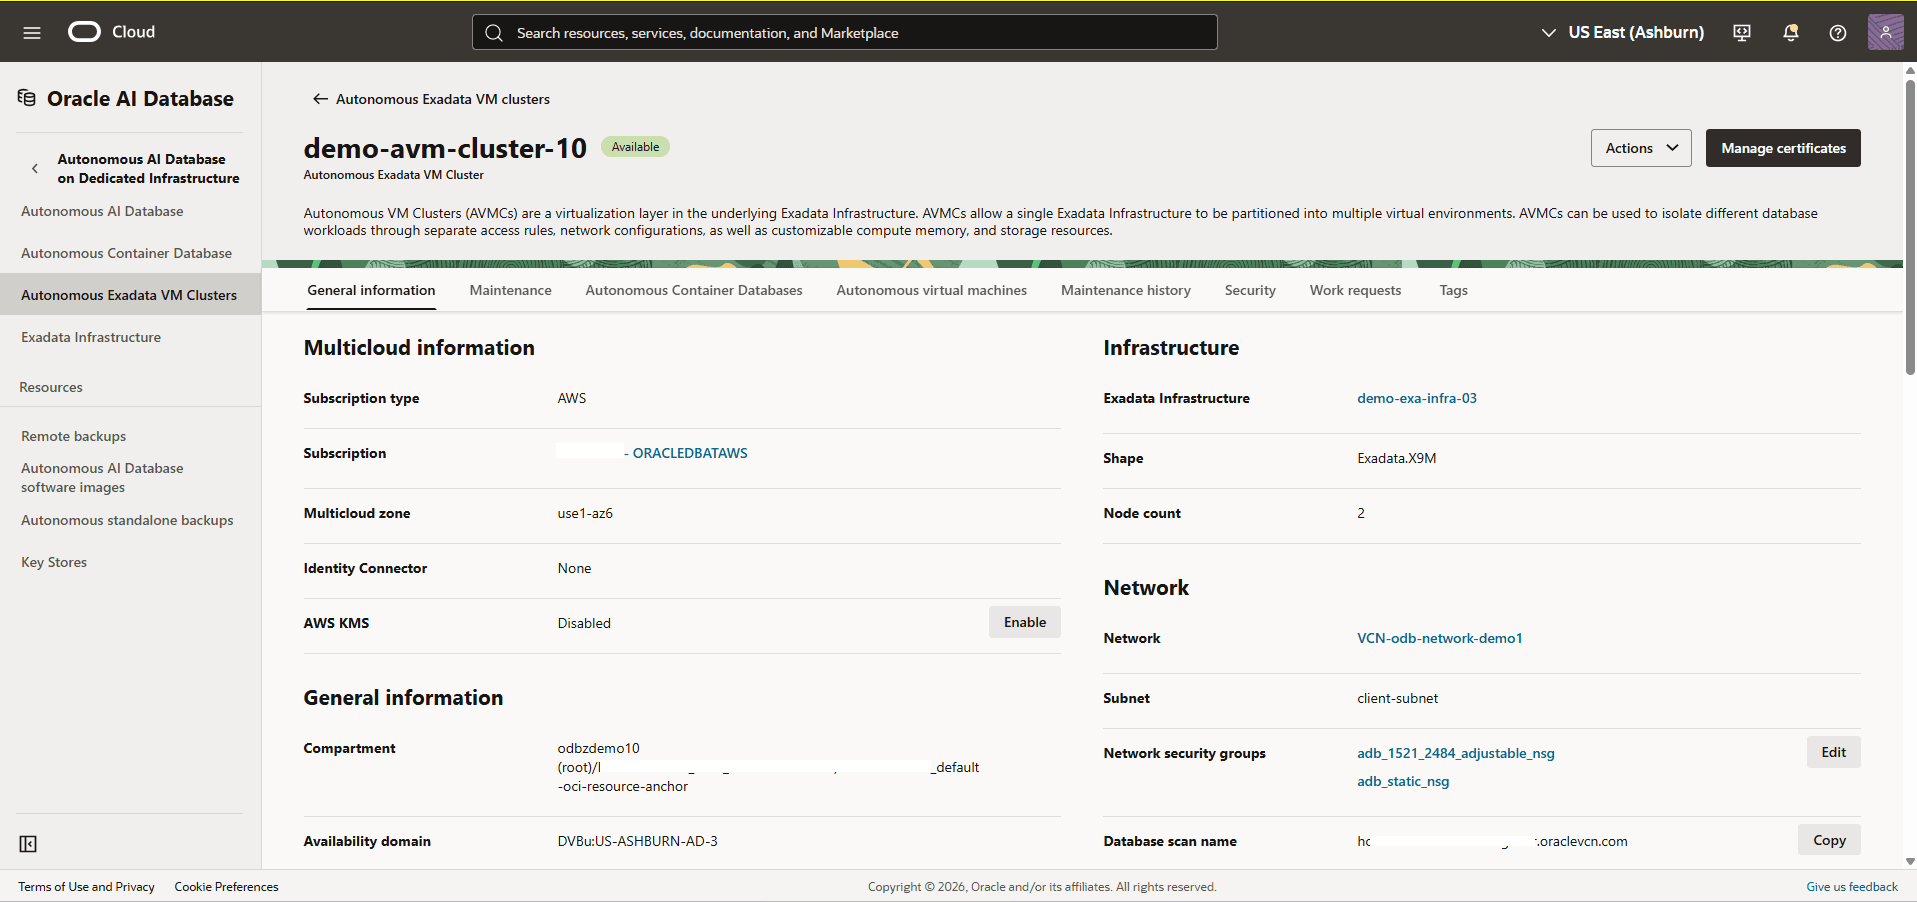Collapse the side navigation panel icon

point(28,844)
